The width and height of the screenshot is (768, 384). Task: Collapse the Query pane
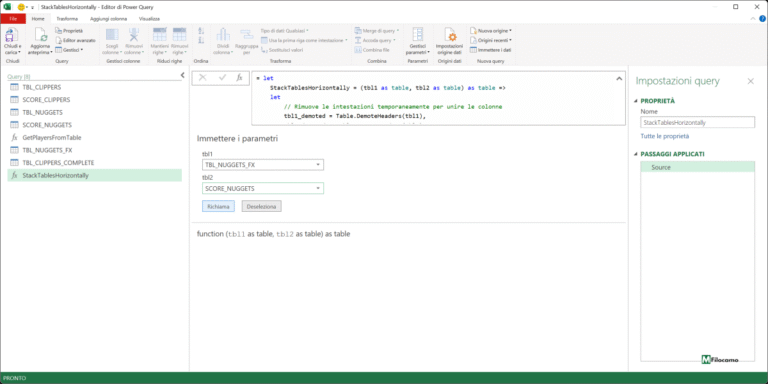[x=183, y=75]
